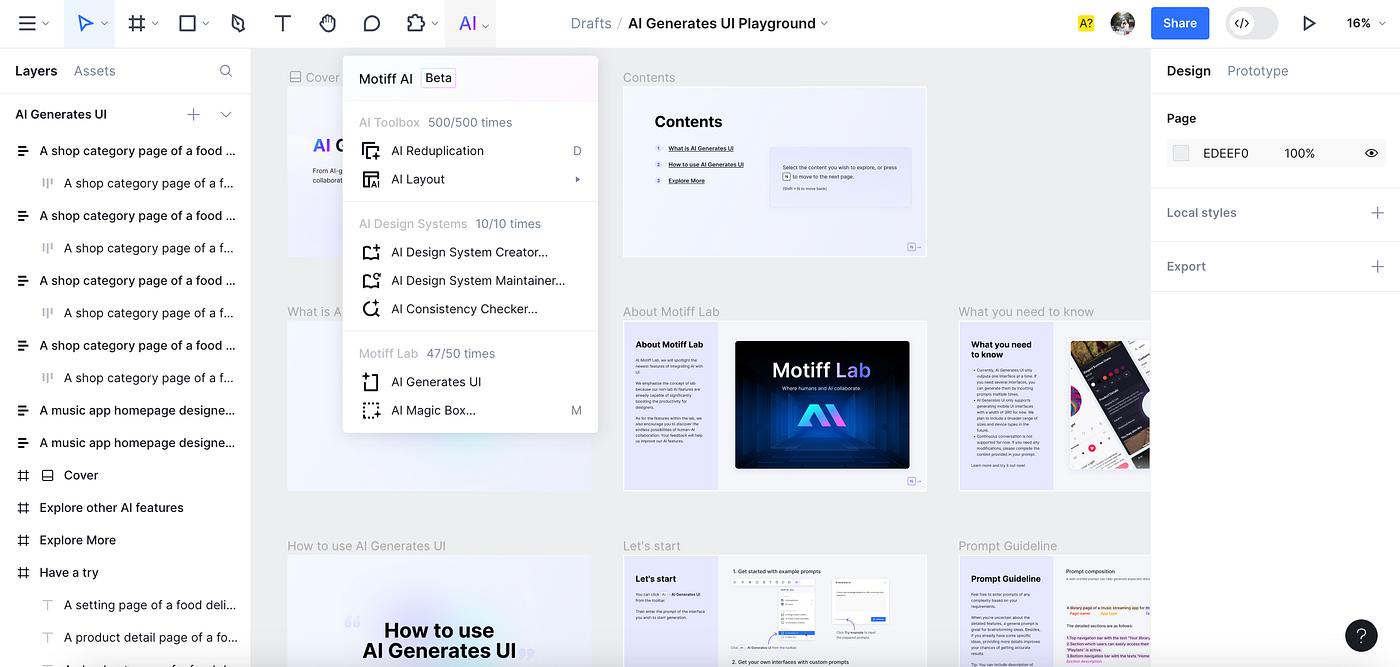
Task: Choose AI Design System Creator
Action: 470,252
